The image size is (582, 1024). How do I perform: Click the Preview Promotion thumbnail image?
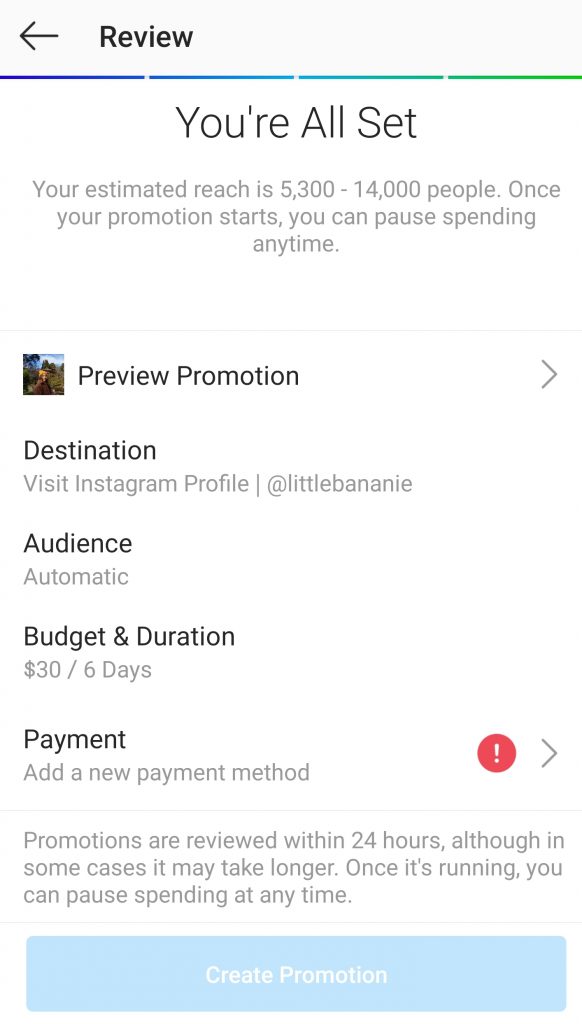tap(42, 374)
